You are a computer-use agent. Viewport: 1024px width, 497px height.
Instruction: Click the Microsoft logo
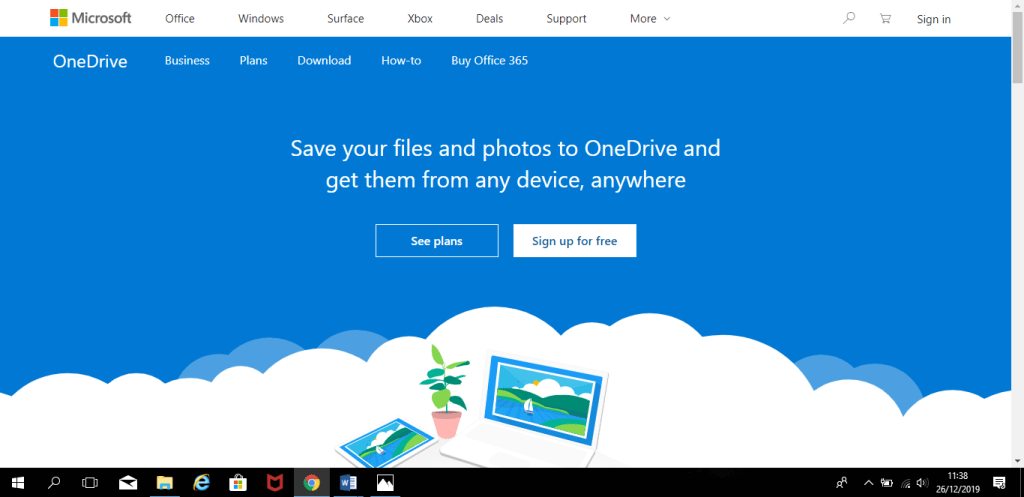coord(91,18)
